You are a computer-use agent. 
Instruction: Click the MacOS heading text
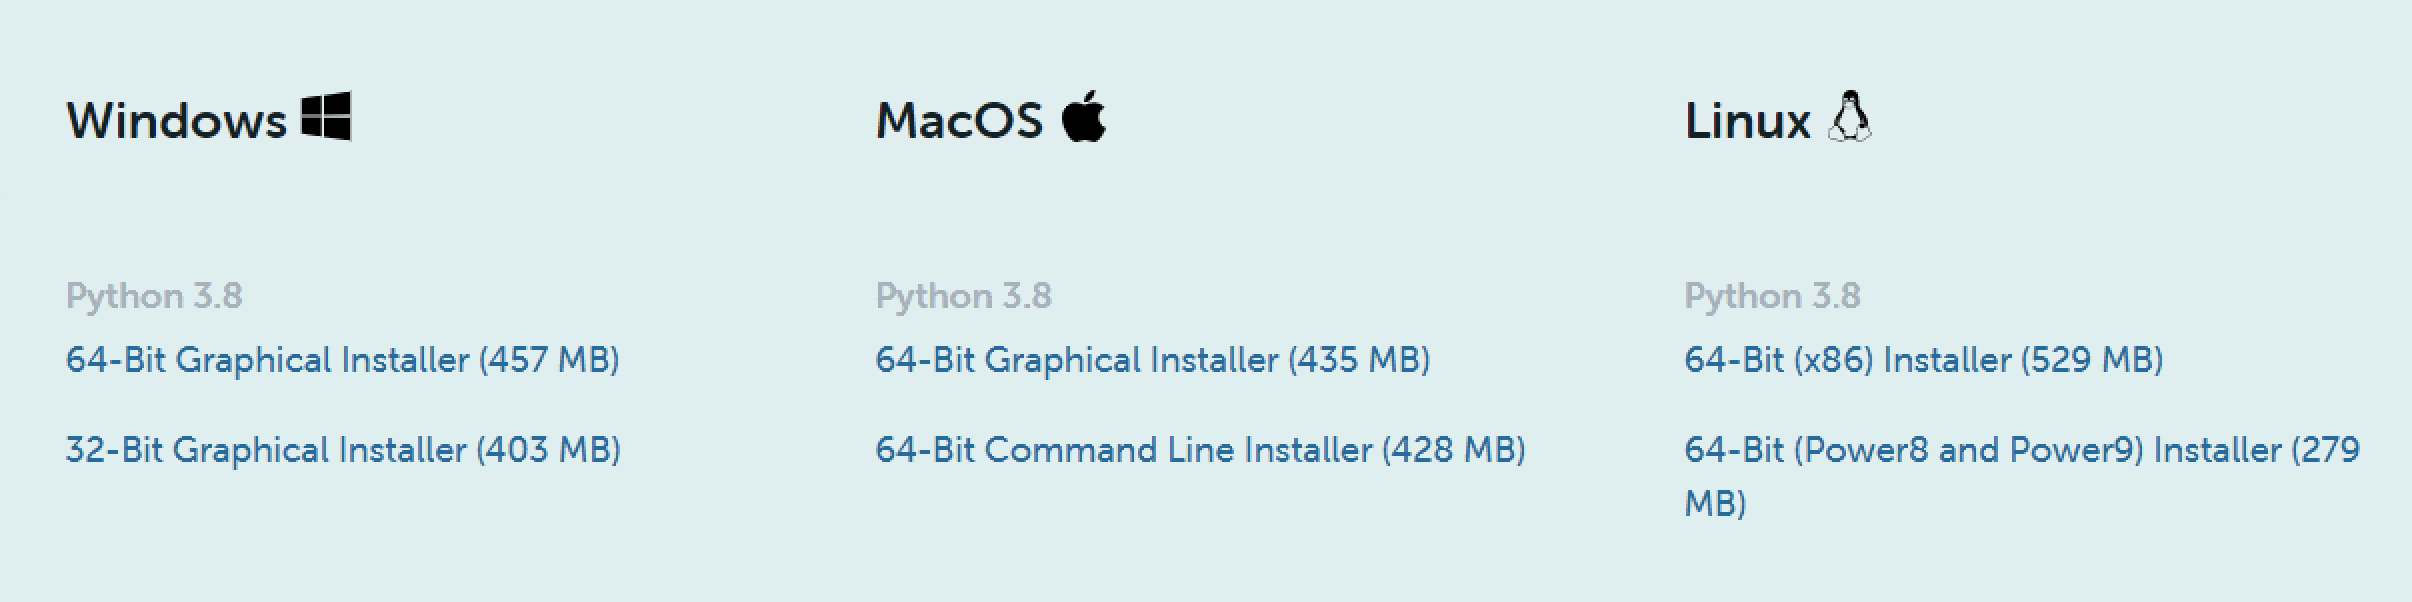click(960, 121)
